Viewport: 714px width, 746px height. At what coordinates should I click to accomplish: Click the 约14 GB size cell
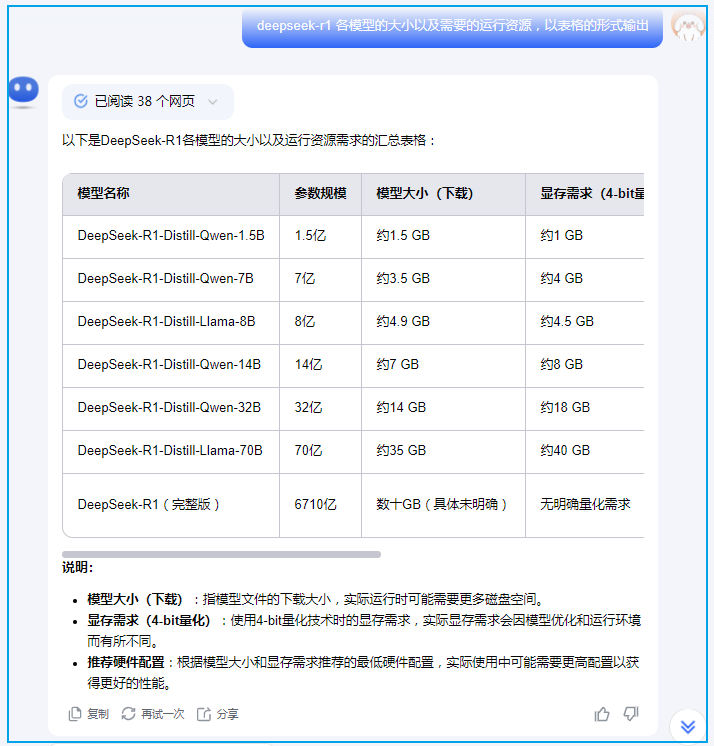click(x=443, y=408)
